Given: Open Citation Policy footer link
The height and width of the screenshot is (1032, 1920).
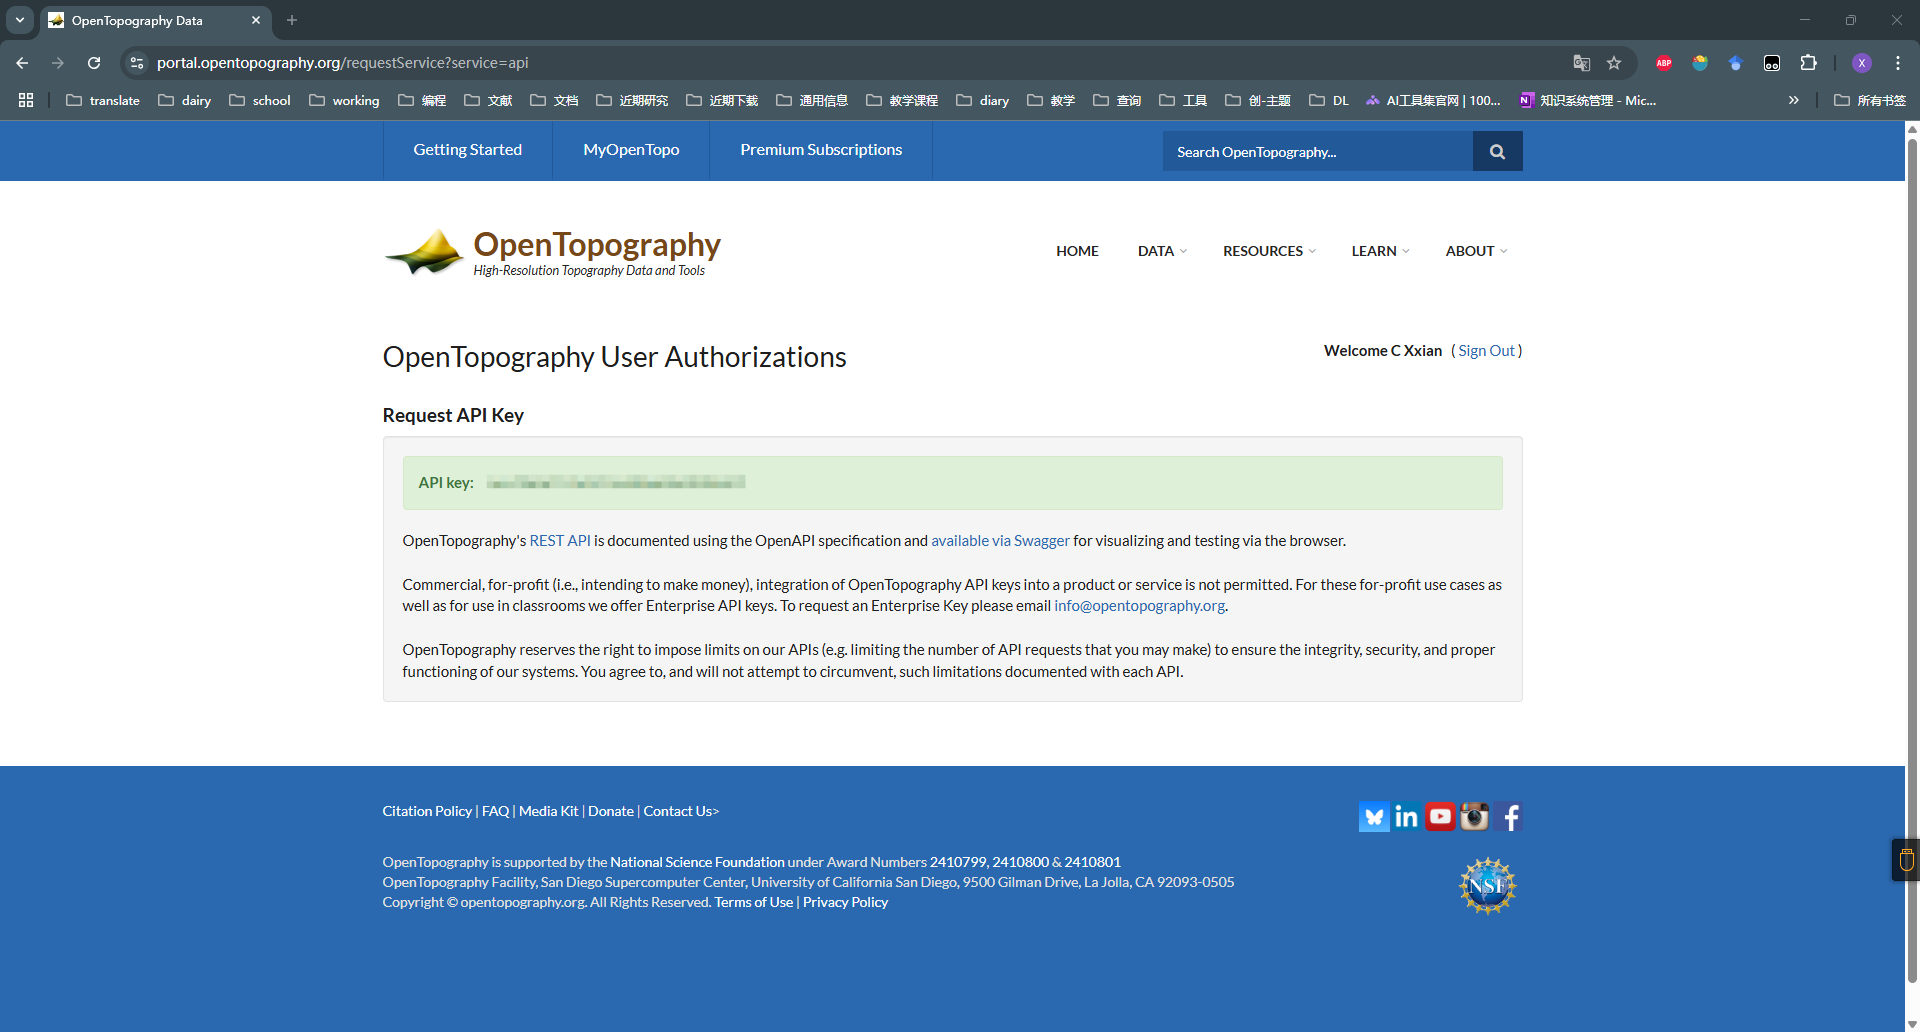Looking at the screenshot, I should coord(427,811).
